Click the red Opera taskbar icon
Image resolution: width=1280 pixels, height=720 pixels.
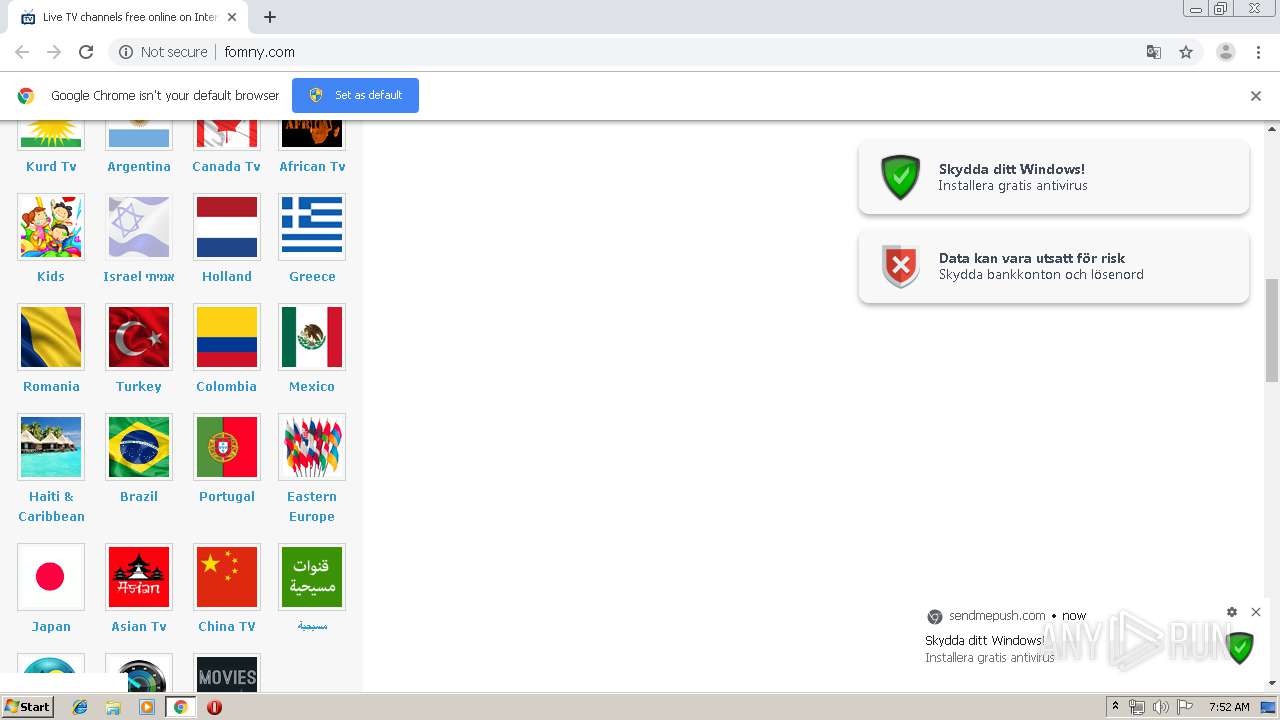[214, 707]
